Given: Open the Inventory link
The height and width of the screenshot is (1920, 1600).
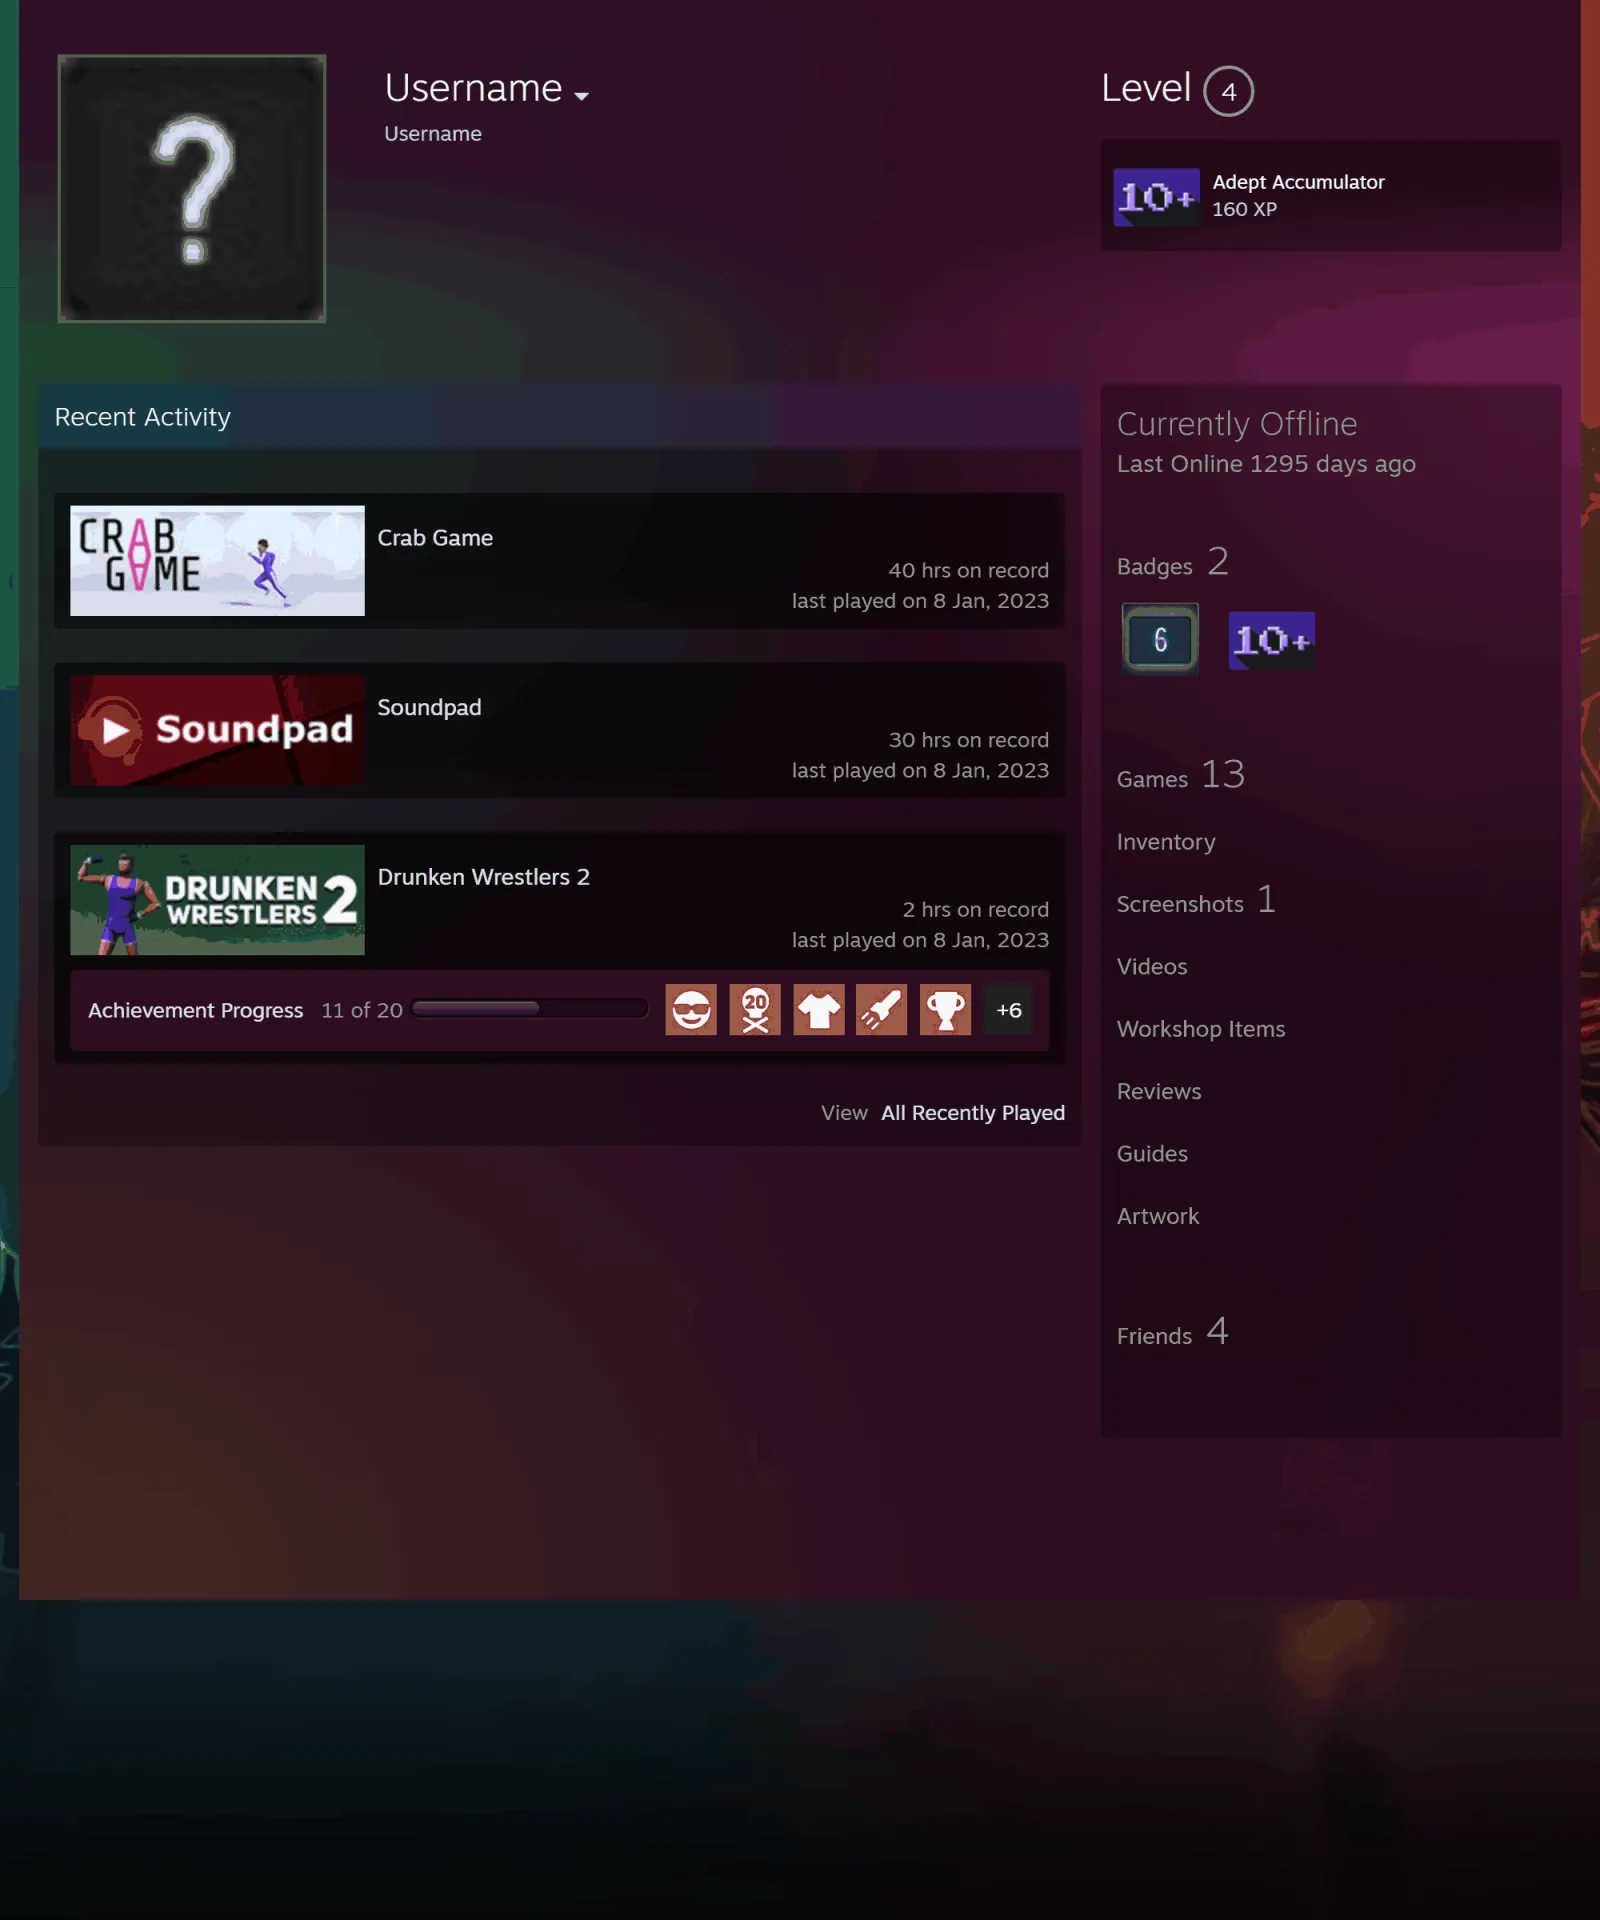Looking at the screenshot, I should (1166, 842).
